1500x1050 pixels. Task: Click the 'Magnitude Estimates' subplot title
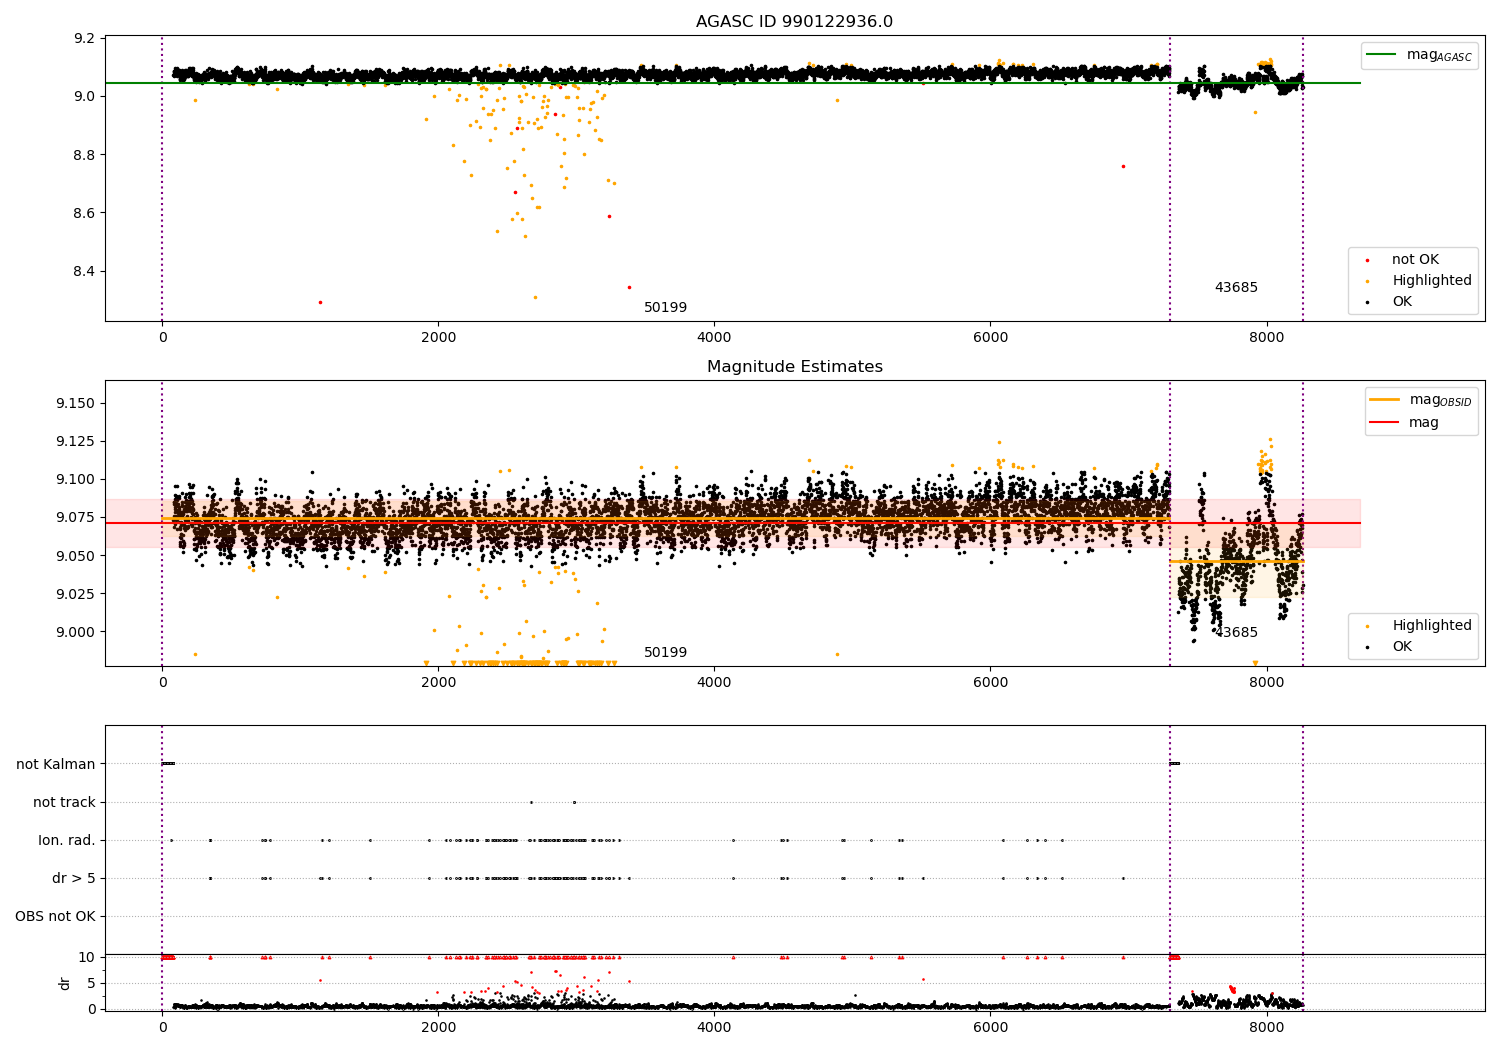tap(795, 367)
